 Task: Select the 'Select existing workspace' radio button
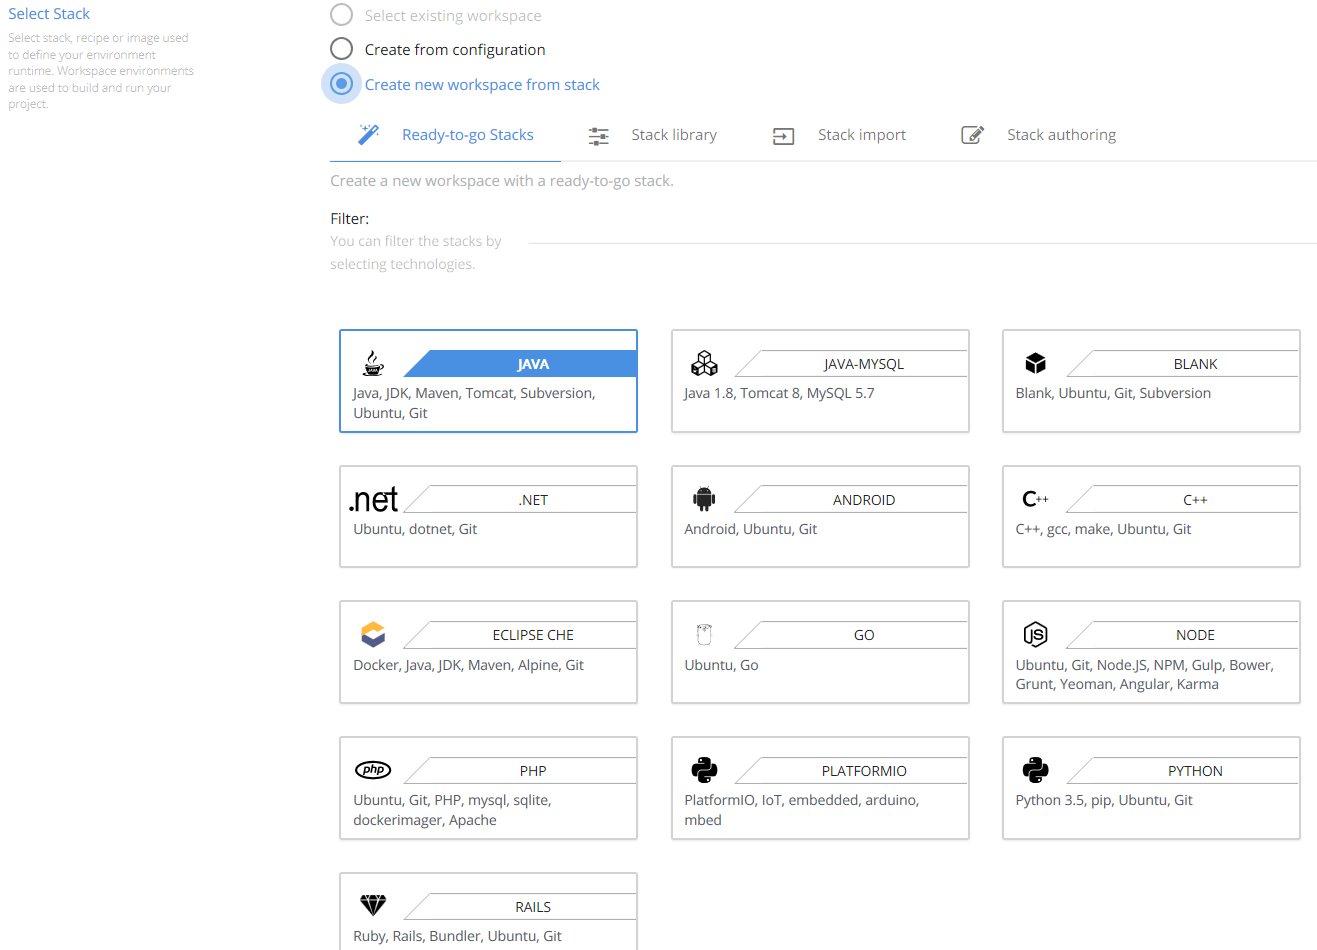point(342,15)
